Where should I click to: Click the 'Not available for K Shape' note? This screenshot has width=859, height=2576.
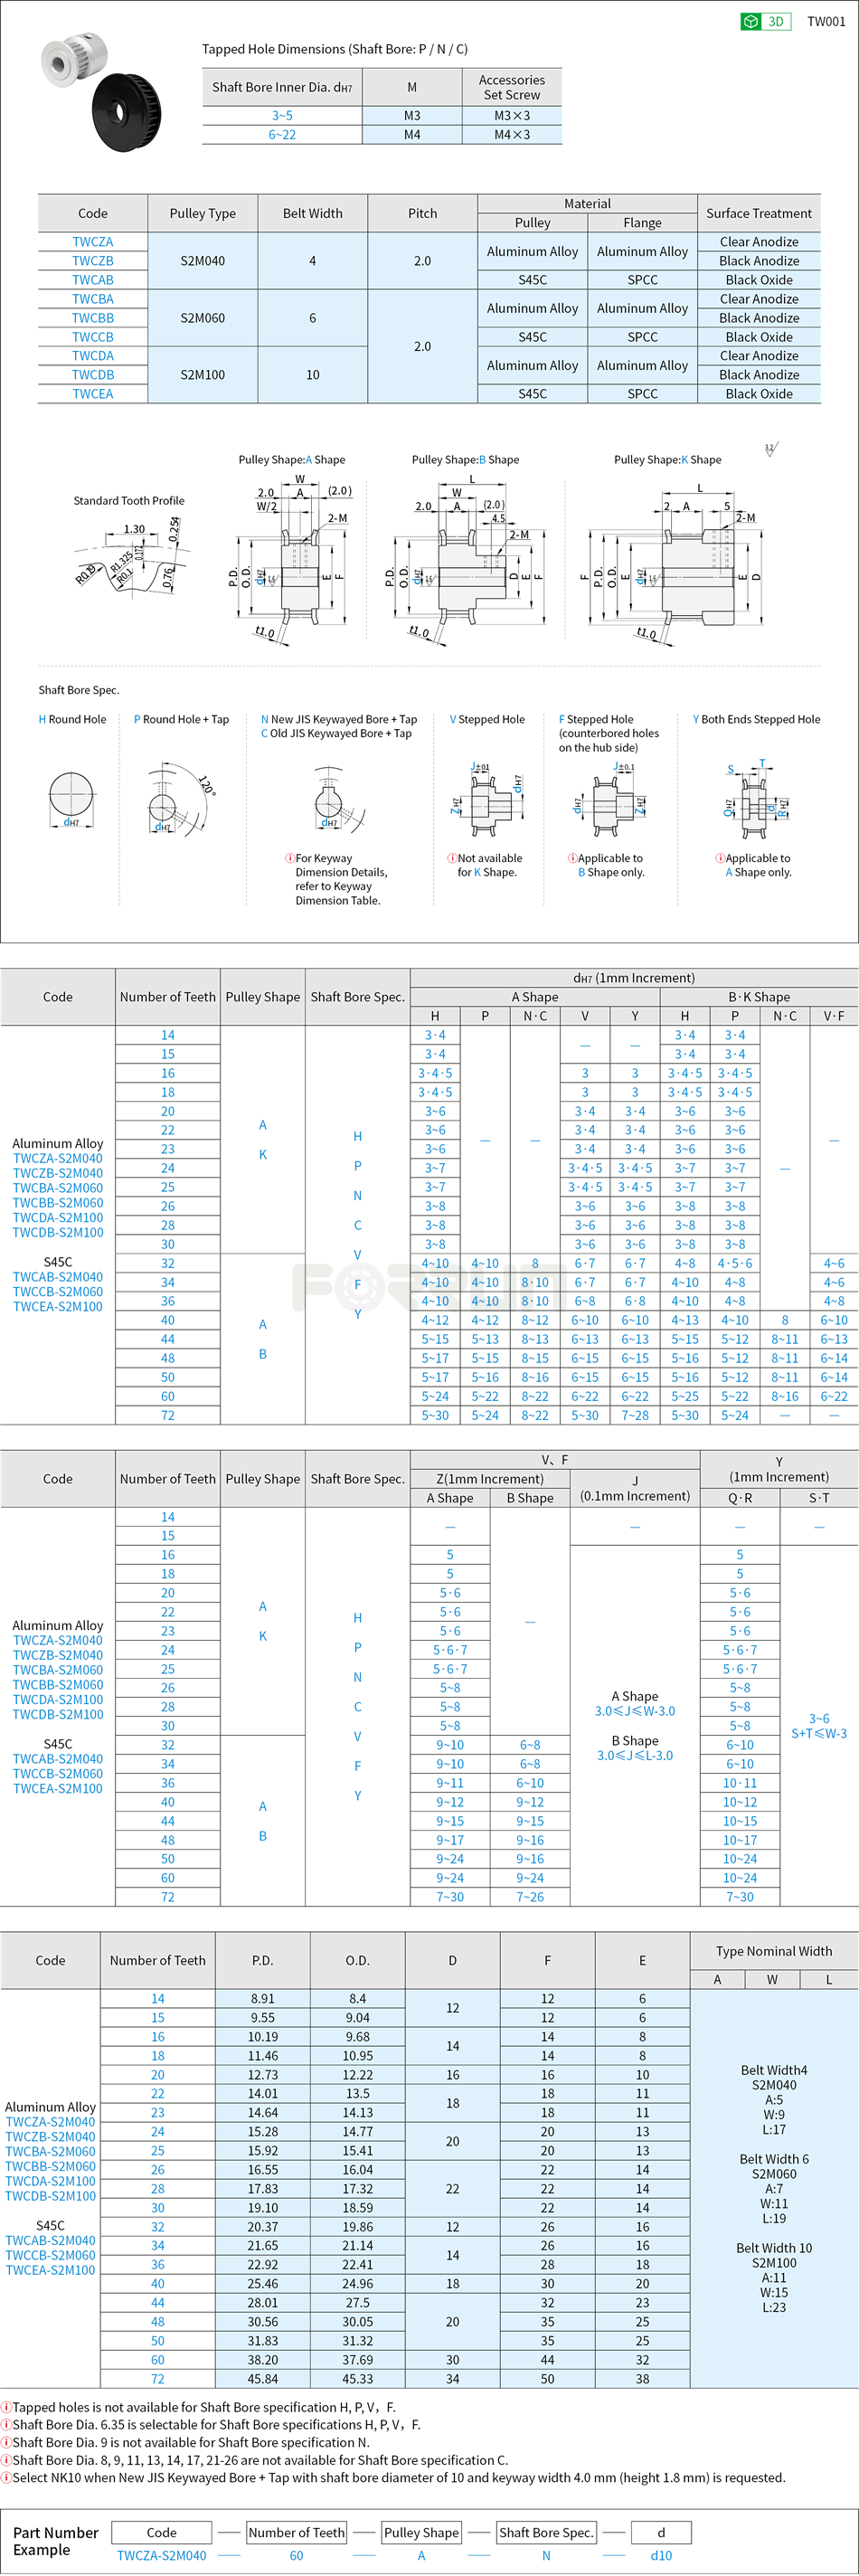point(485,865)
